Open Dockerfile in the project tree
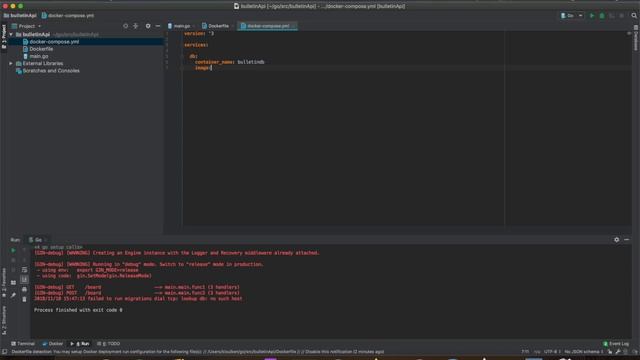 pos(41,49)
